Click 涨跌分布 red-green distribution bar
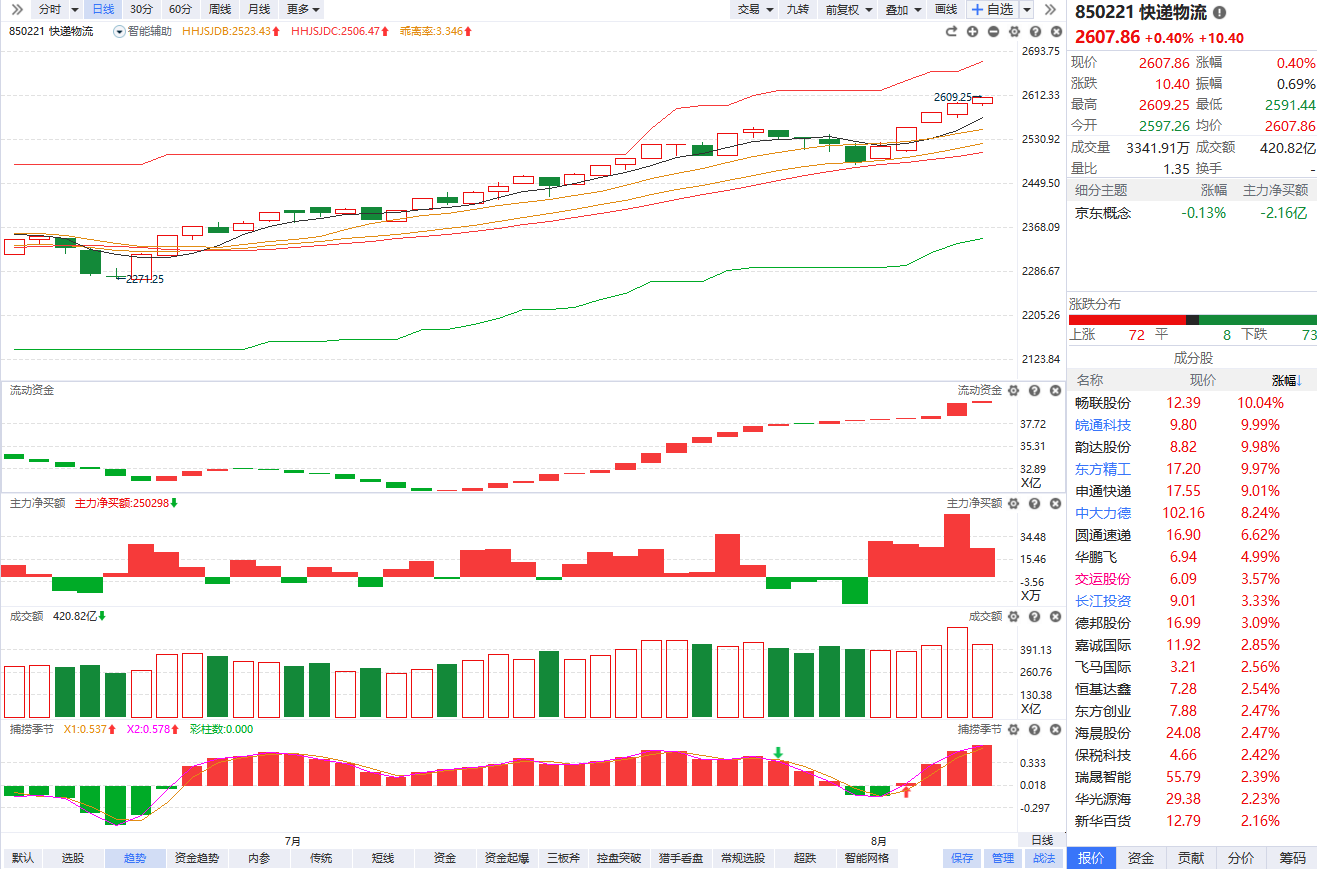This screenshot has width=1317, height=869. pyautogui.click(x=1193, y=320)
